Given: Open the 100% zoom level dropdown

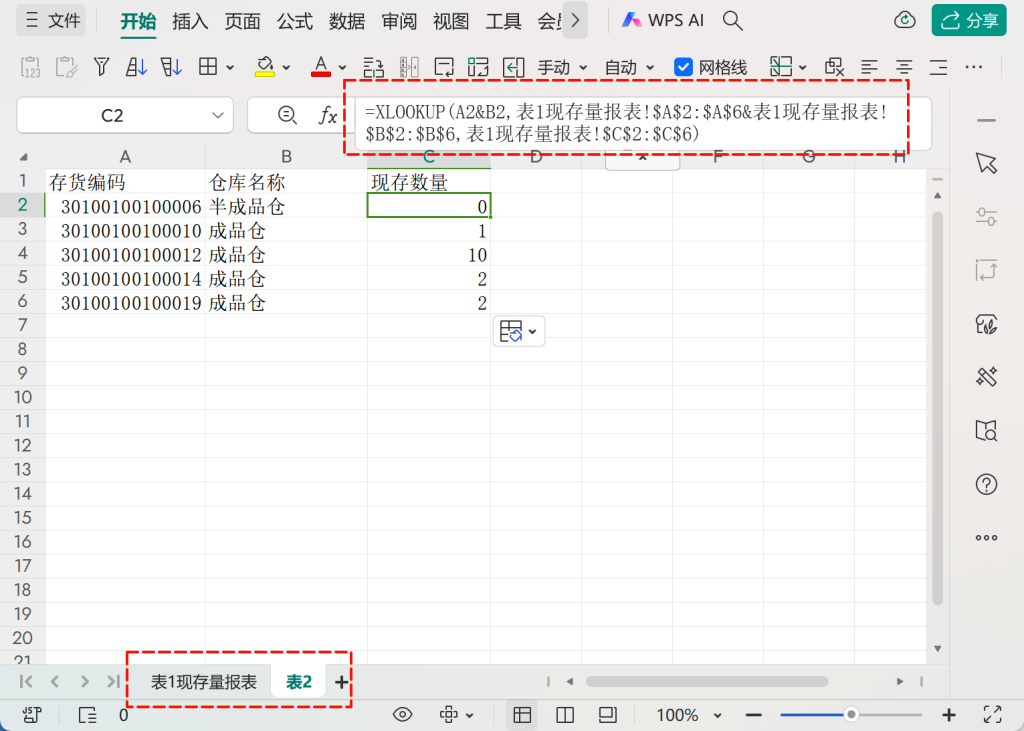Looking at the screenshot, I should tap(689, 715).
